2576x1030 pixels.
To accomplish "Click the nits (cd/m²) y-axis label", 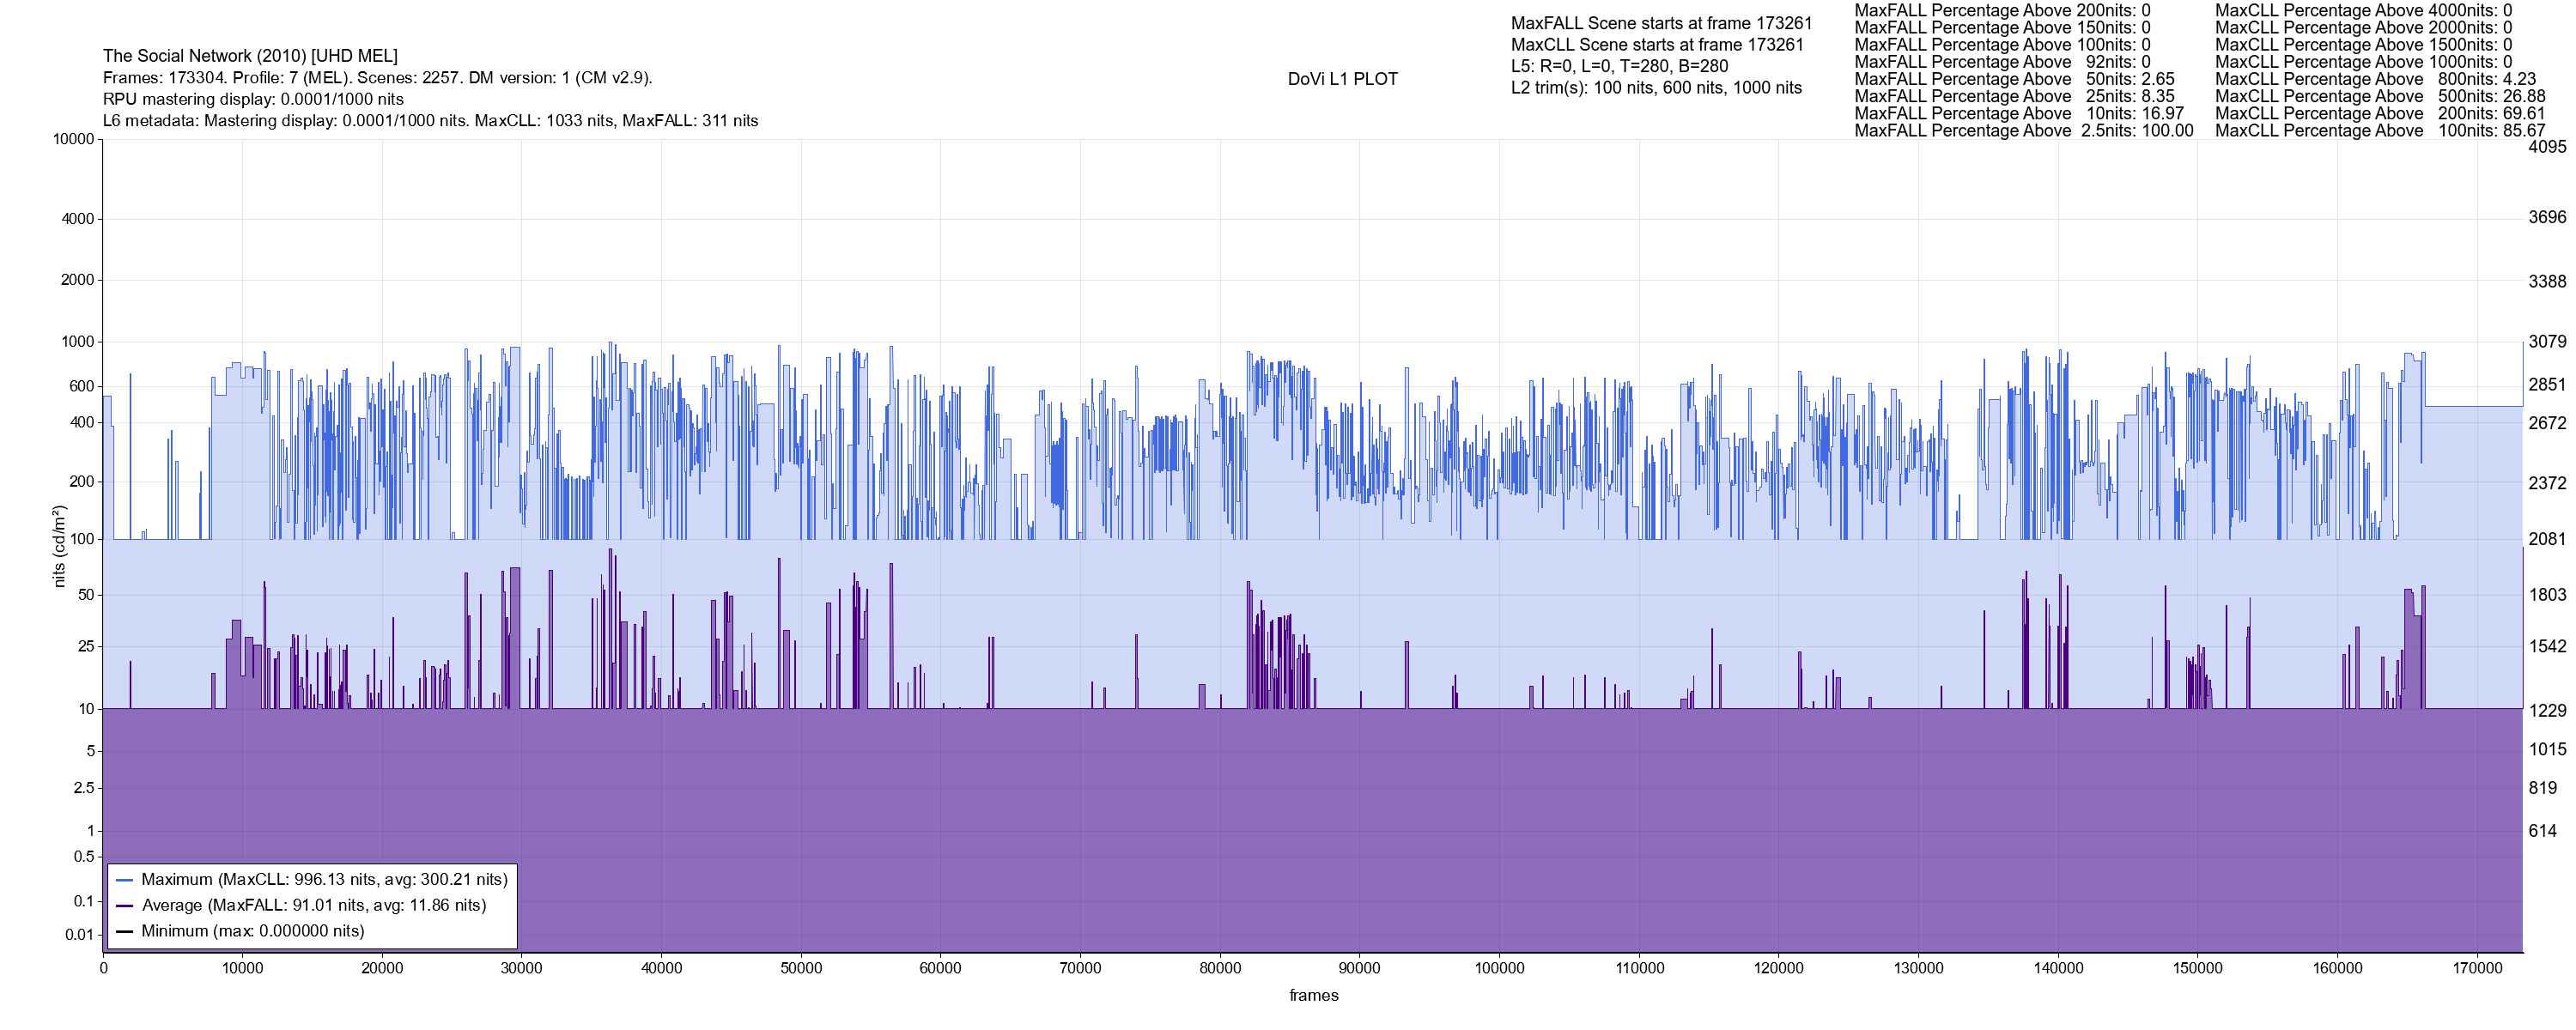I will 58,546.
